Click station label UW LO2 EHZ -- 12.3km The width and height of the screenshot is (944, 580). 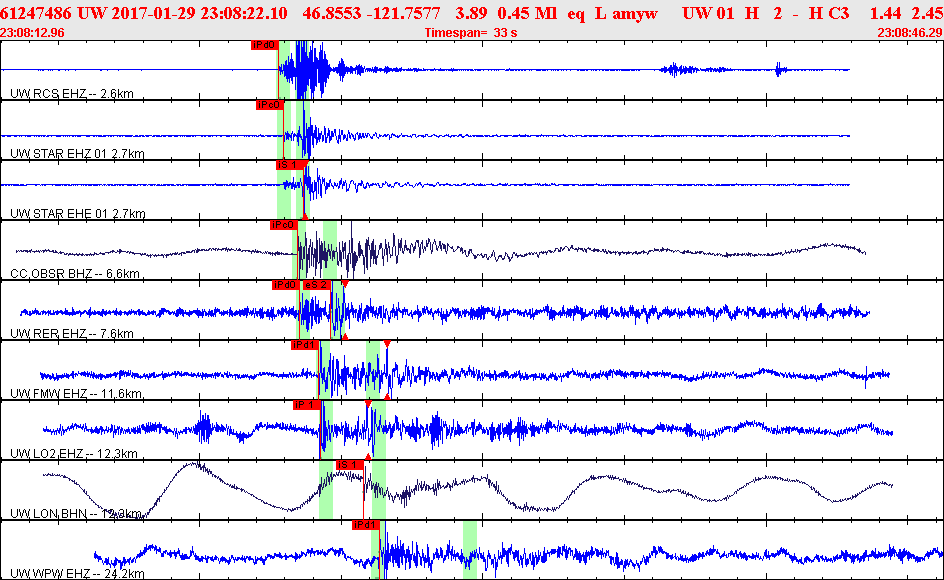click(74, 453)
